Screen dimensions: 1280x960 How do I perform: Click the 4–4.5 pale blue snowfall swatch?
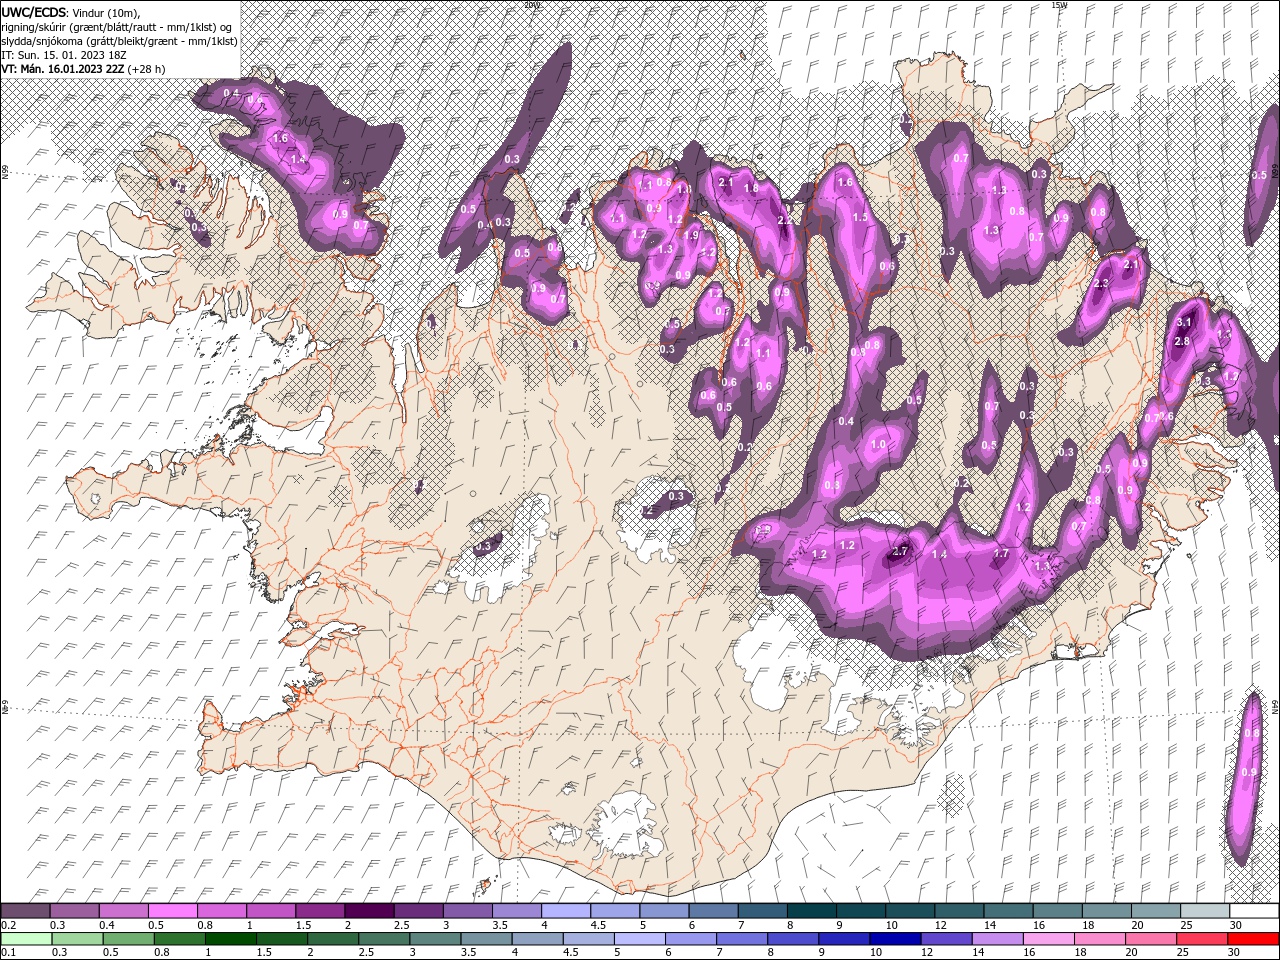click(564, 911)
